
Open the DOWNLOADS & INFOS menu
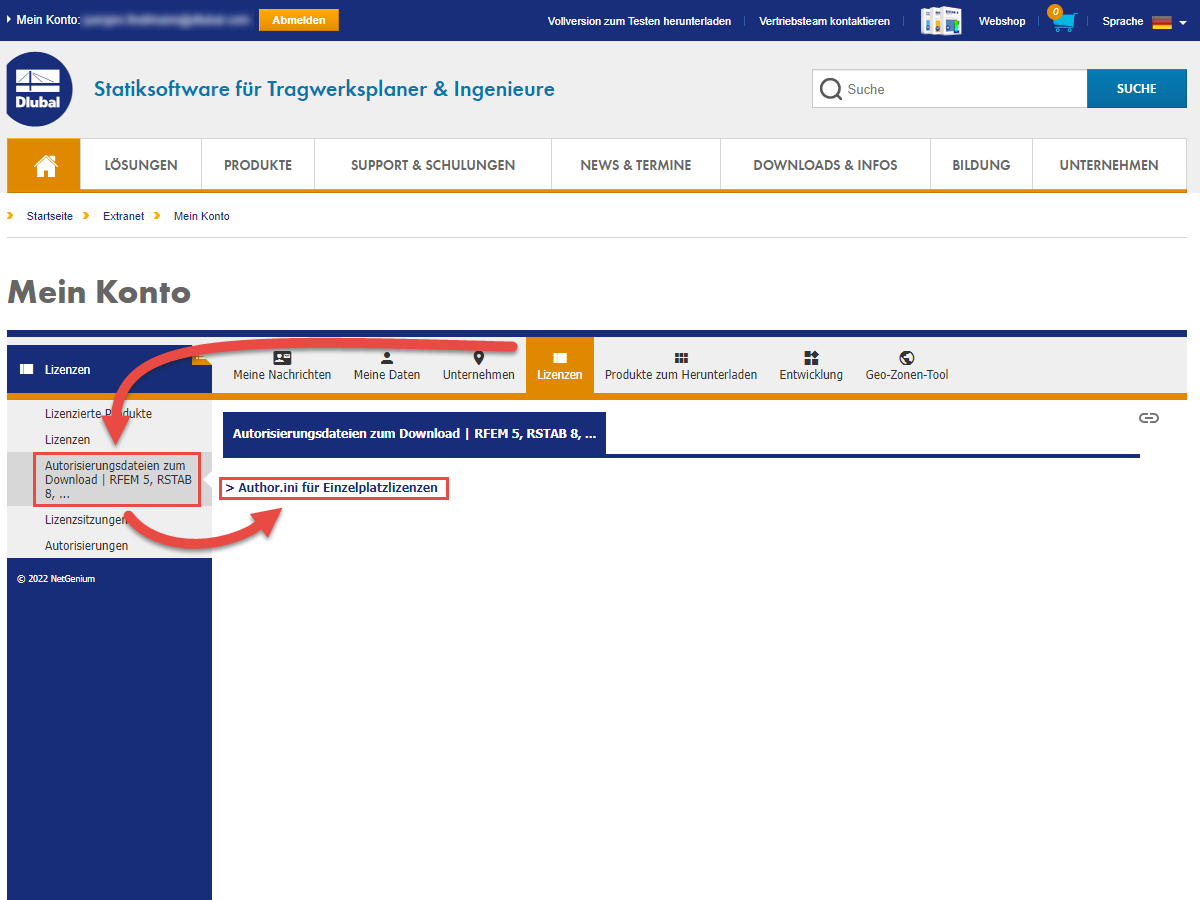coord(824,164)
